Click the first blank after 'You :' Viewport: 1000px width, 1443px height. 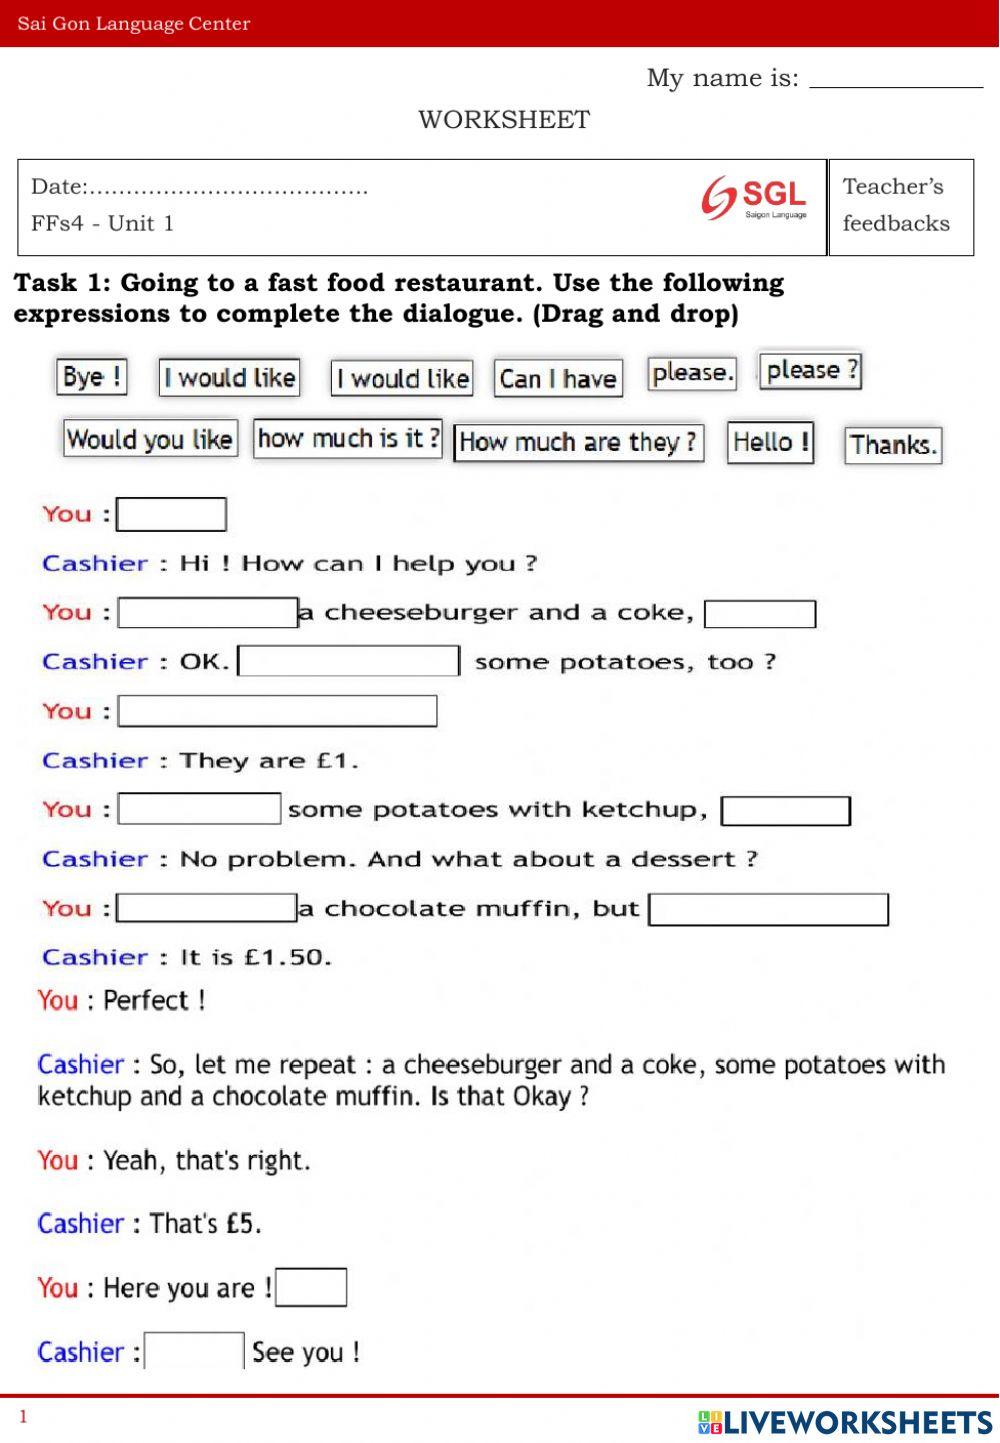(172, 515)
